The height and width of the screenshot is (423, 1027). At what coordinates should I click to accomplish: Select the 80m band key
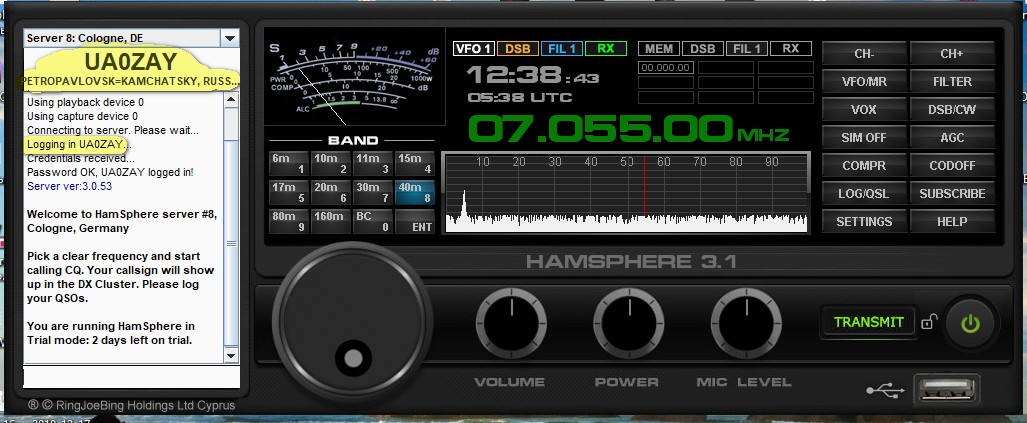point(288,220)
